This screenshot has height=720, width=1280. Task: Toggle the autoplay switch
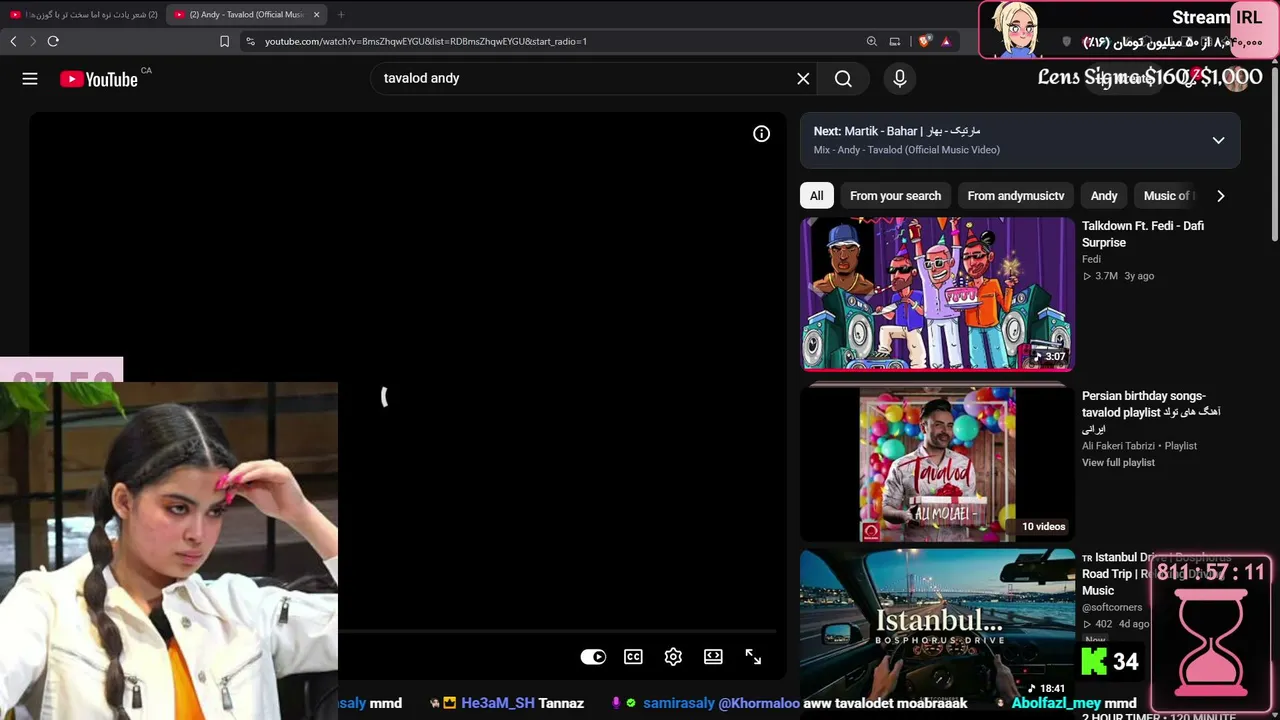point(593,657)
